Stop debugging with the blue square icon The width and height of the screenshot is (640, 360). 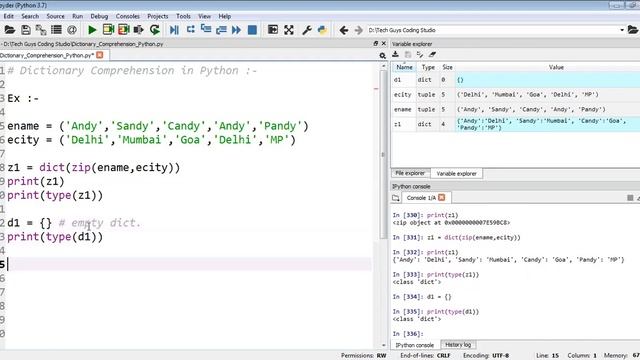[x=252, y=30]
